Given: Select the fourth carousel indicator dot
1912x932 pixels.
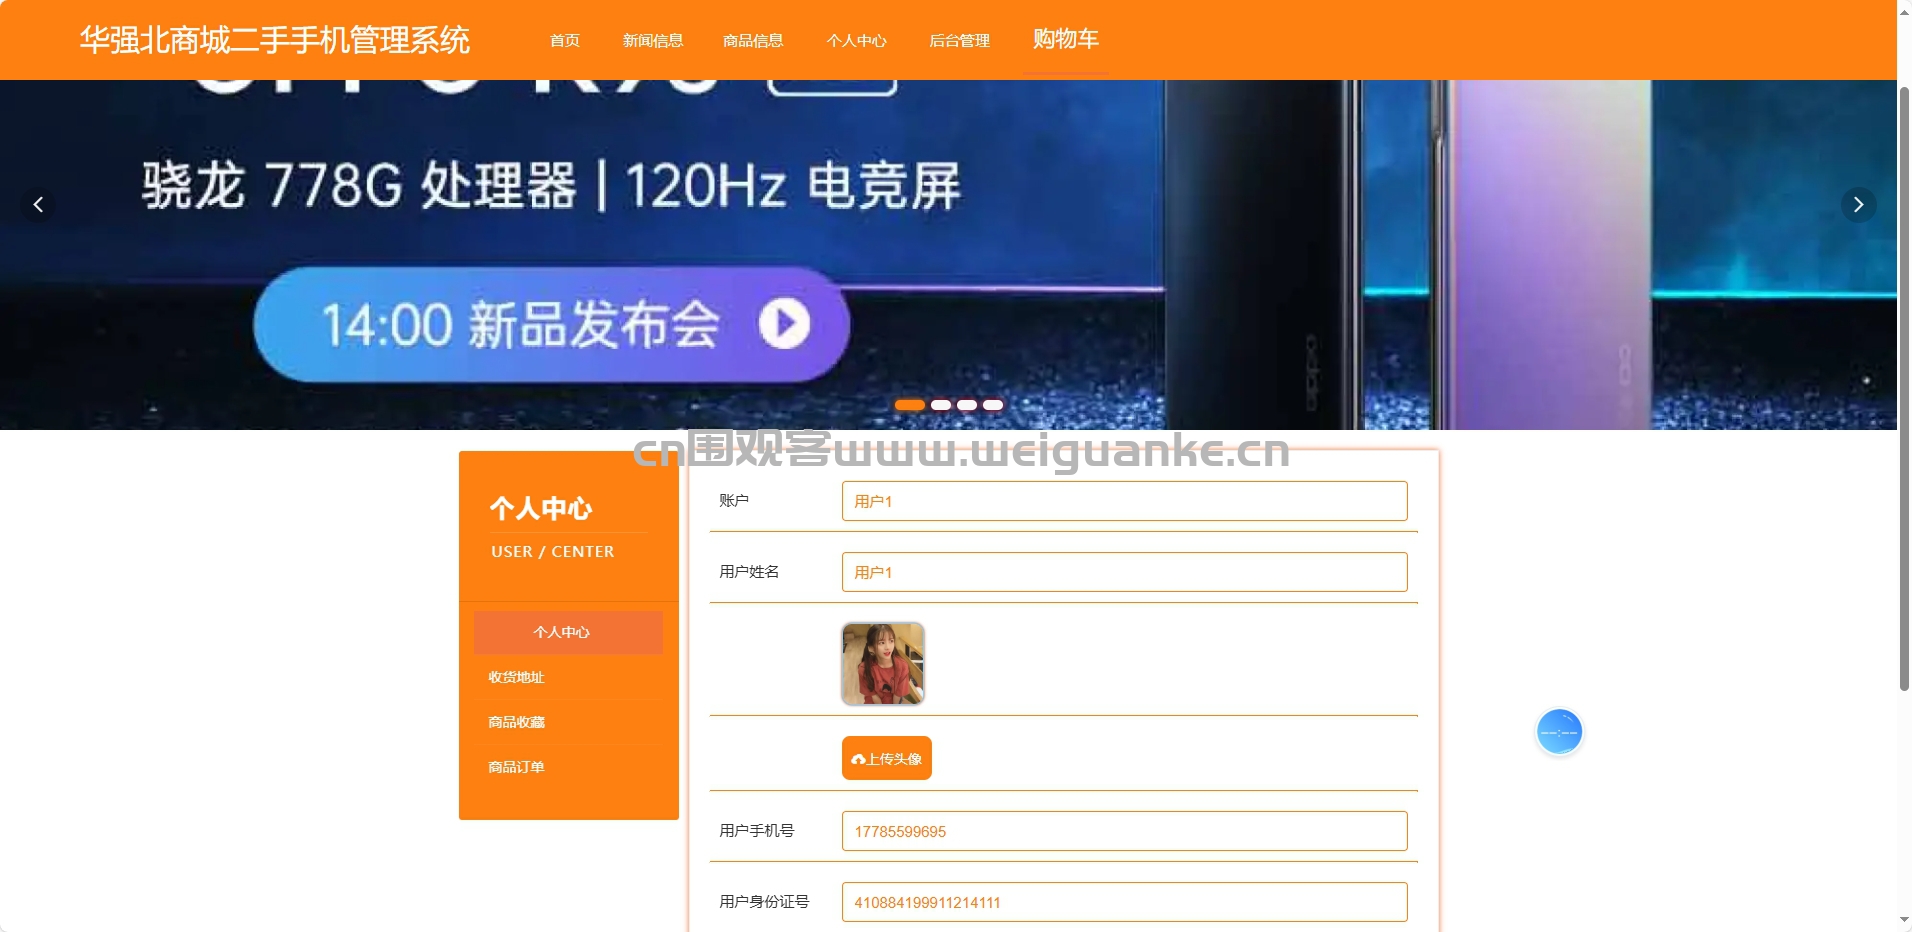Looking at the screenshot, I should 993,405.
